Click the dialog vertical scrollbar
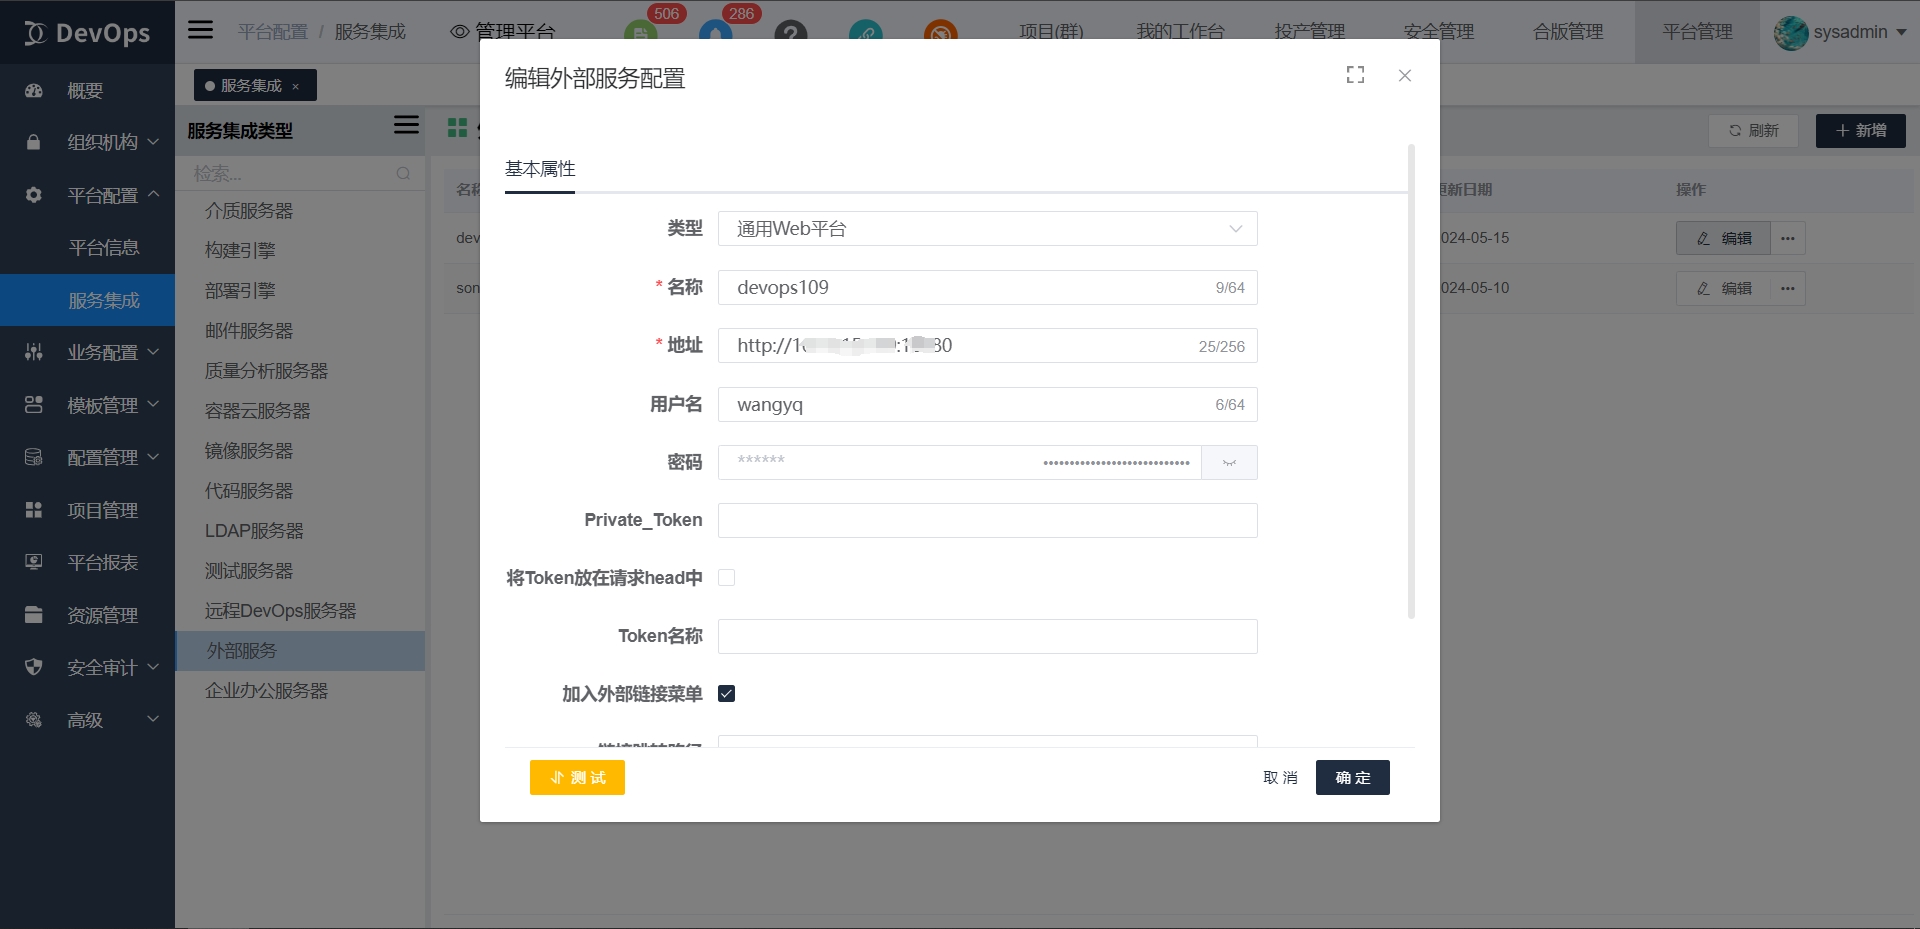Image resolution: width=1920 pixels, height=929 pixels. 1411,380
